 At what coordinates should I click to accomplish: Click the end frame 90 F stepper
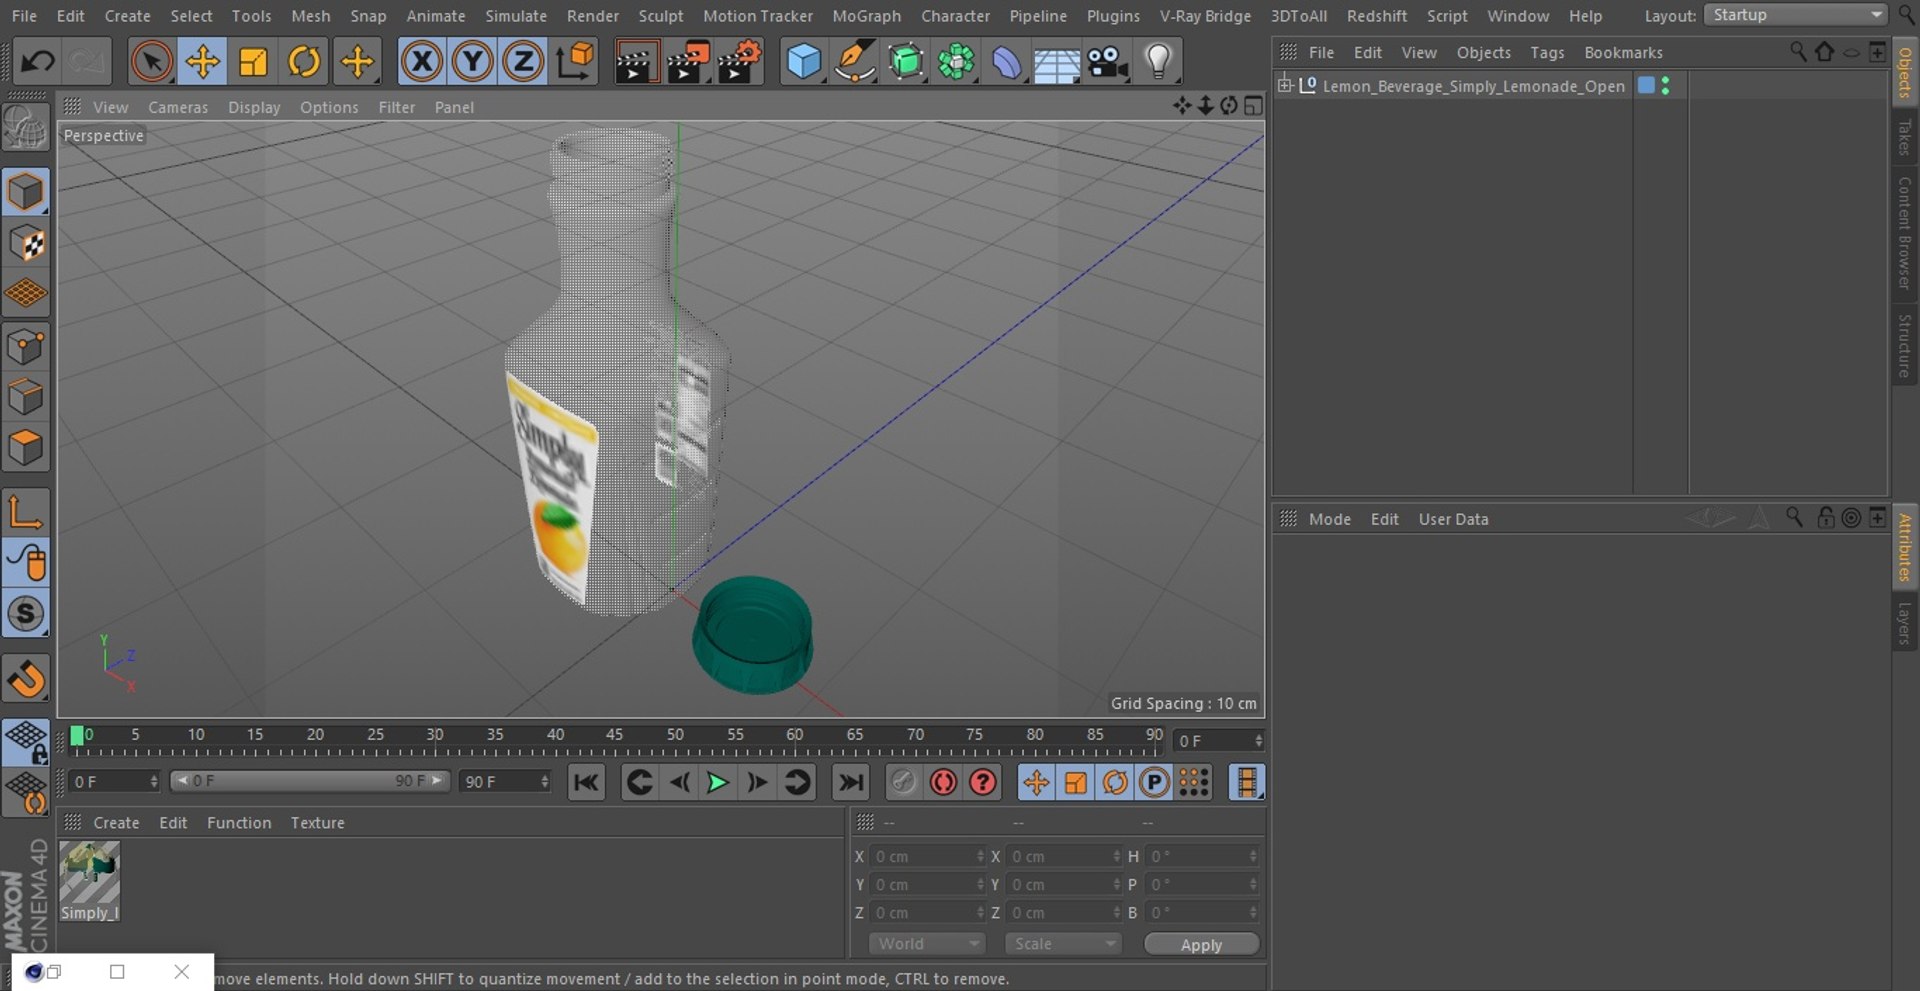click(x=545, y=781)
